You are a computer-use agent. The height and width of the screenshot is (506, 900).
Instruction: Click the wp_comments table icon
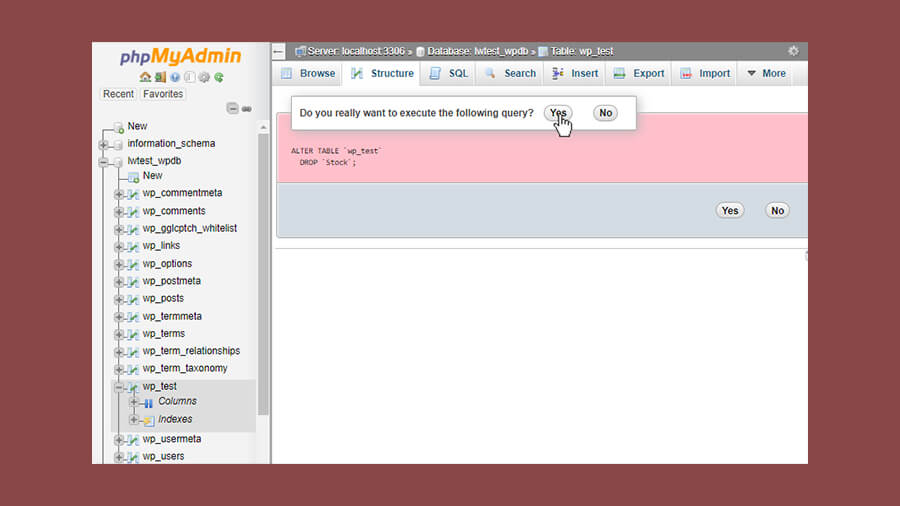133,212
